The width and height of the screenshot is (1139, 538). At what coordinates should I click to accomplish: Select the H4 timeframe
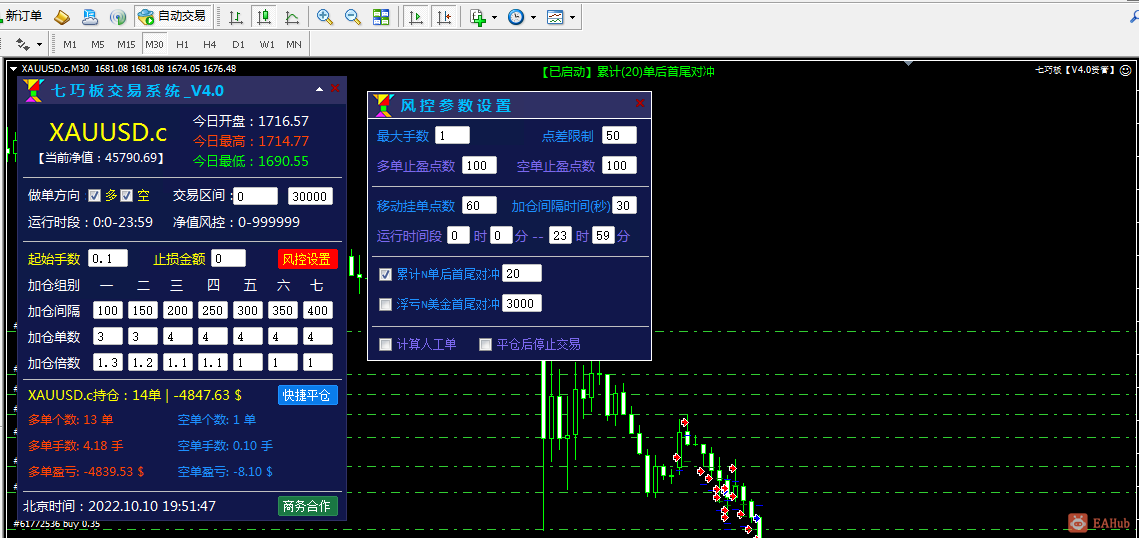click(210, 44)
